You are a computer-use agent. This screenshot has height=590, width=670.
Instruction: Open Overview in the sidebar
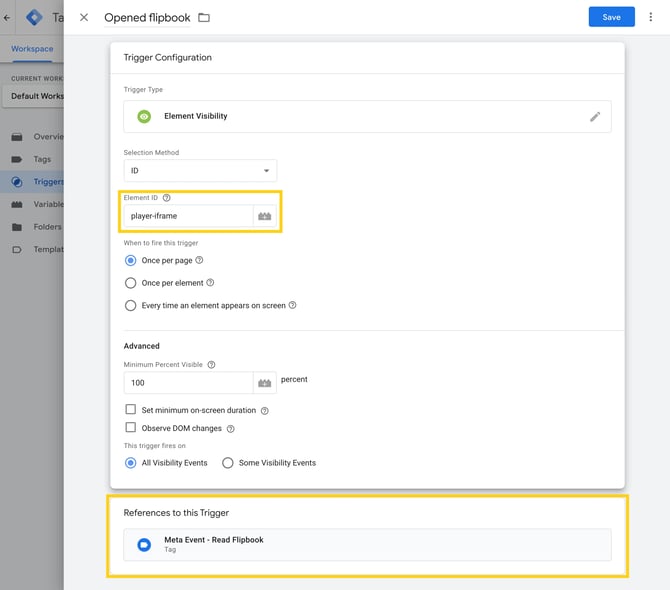click(x=32, y=137)
